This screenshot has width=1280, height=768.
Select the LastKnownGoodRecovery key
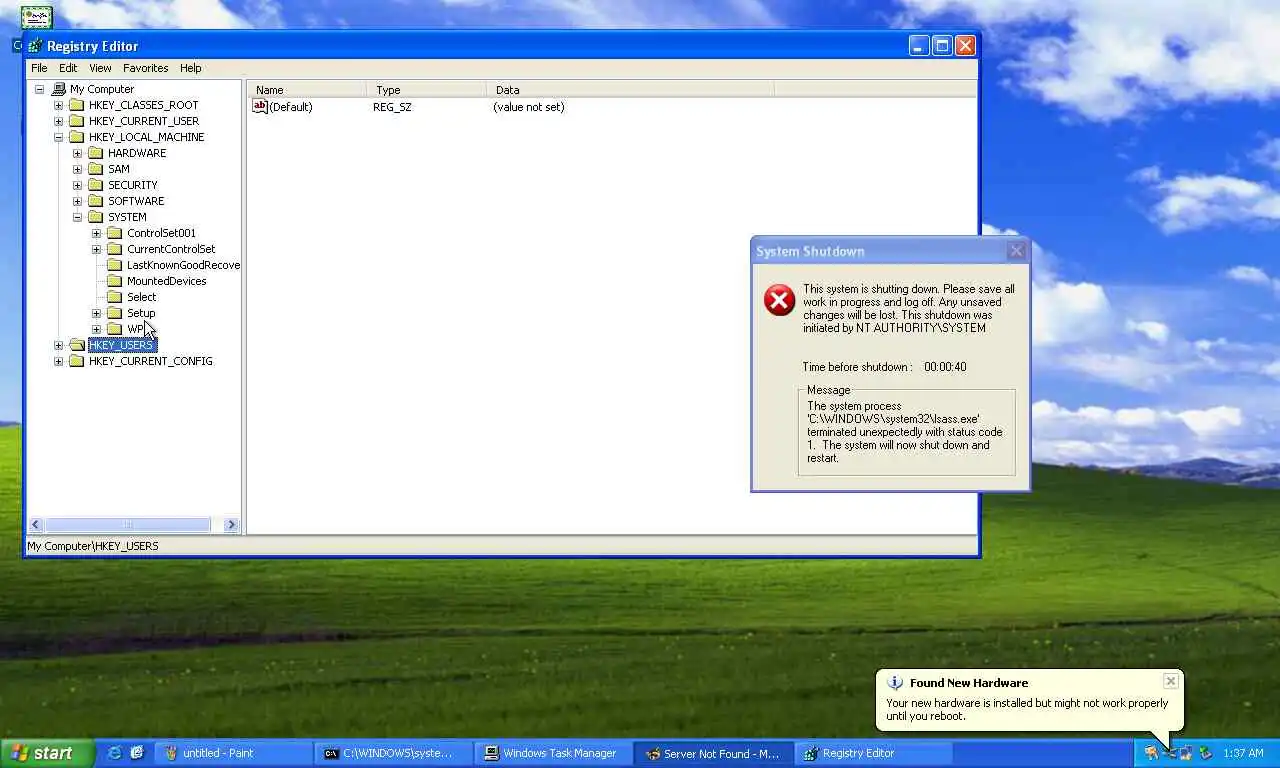183,265
